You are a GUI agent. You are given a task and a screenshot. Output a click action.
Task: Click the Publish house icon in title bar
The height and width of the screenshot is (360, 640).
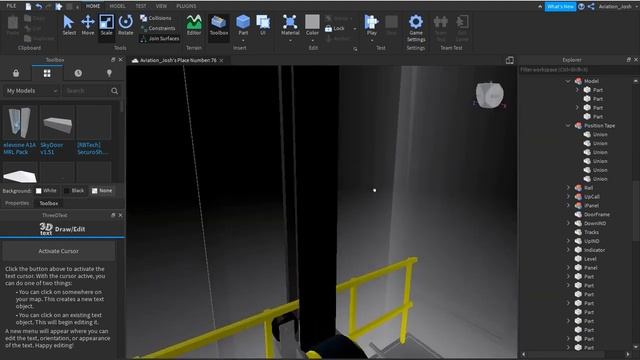59,6
